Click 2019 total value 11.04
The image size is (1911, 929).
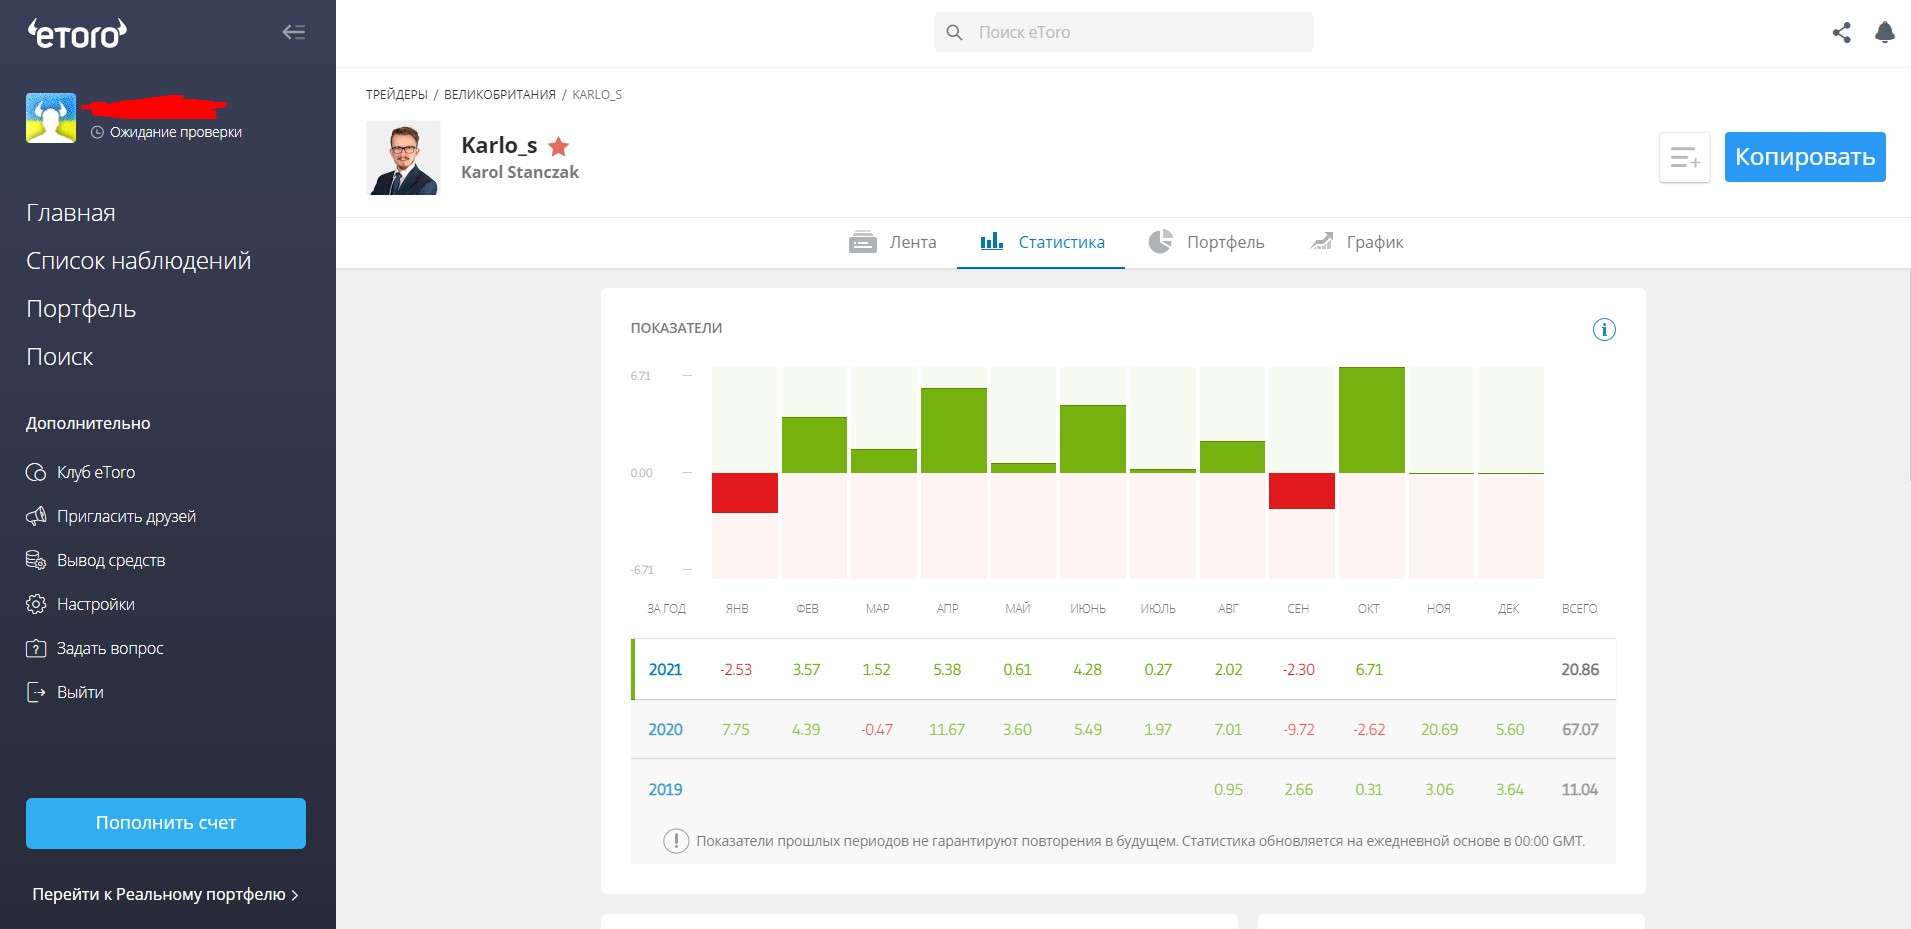tap(1580, 789)
